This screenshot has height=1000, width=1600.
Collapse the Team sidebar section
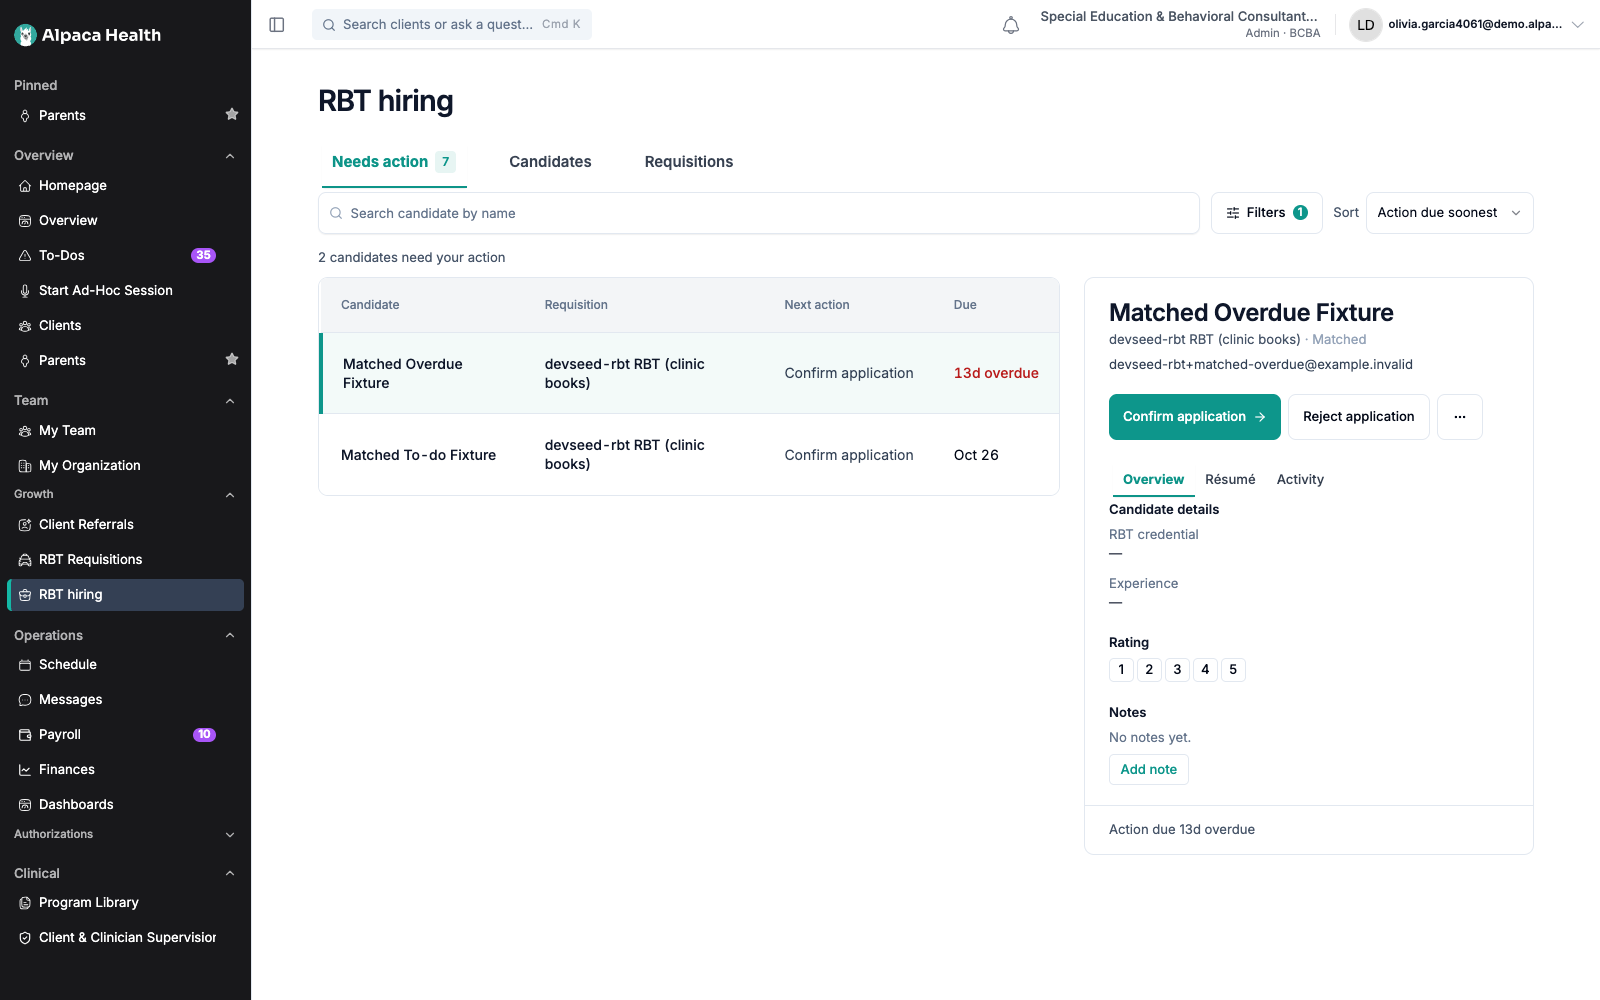pos(230,401)
